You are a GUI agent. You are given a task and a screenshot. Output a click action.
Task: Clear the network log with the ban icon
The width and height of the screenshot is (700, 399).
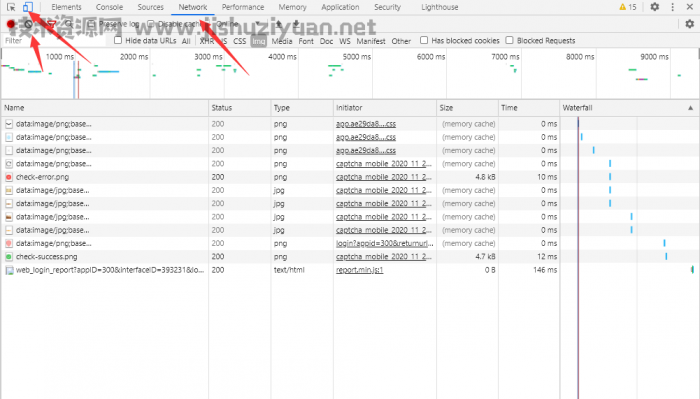pos(28,24)
